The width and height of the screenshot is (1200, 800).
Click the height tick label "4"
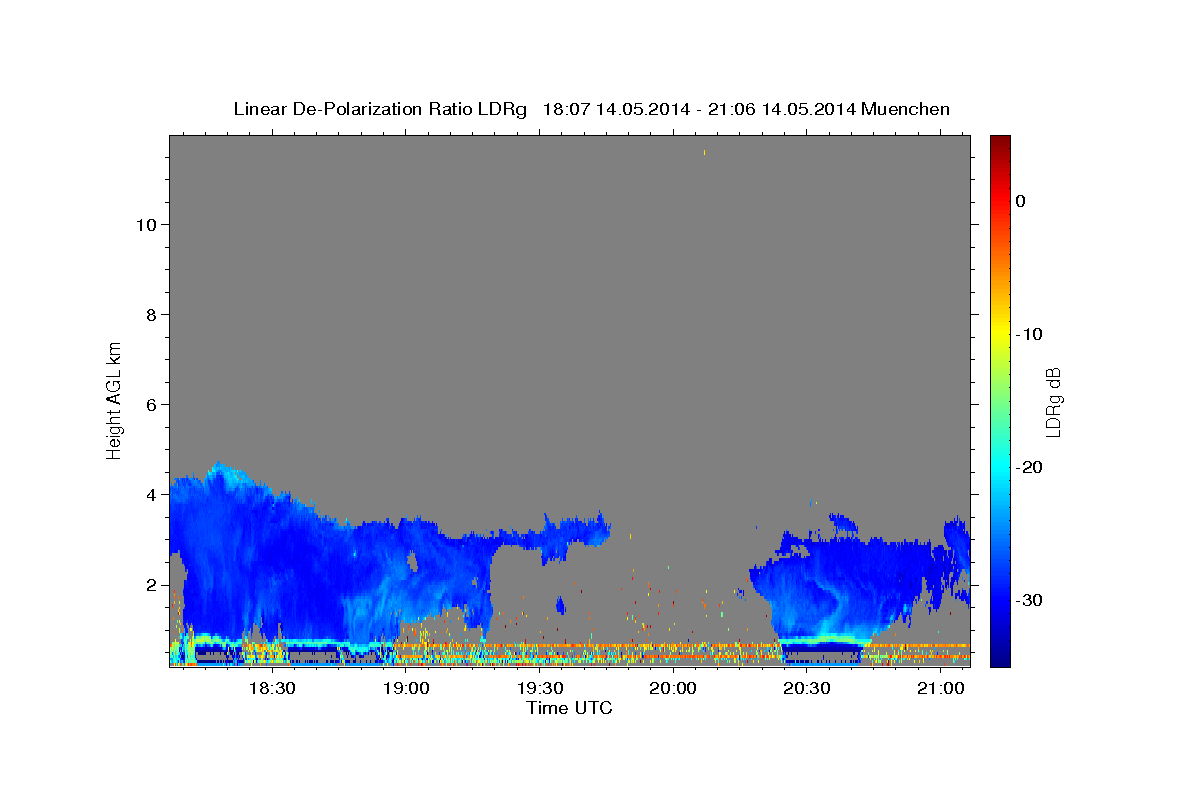[151, 495]
